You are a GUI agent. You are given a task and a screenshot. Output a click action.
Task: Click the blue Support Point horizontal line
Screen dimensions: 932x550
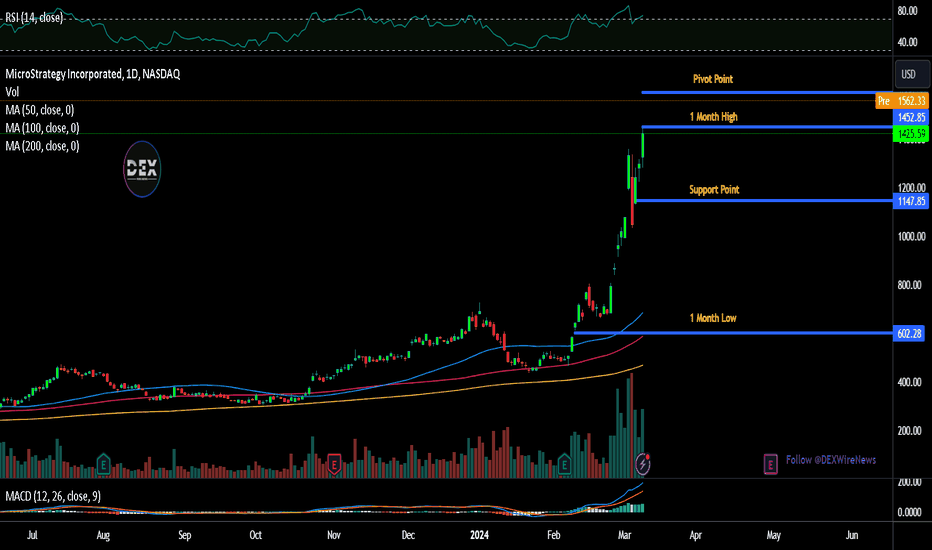coord(764,200)
